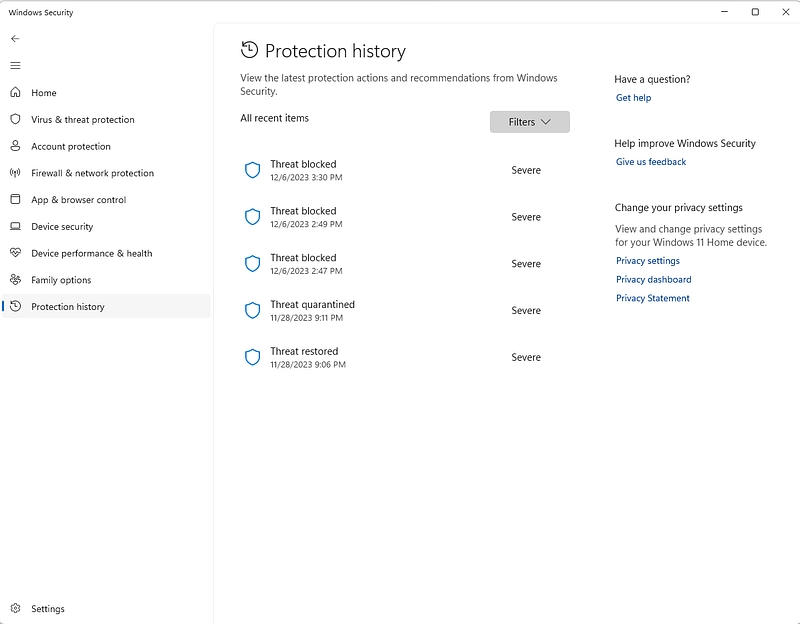This screenshot has width=800, height=624.
Task: Open Device performance & health heart icon
Action: coord(15,253)
